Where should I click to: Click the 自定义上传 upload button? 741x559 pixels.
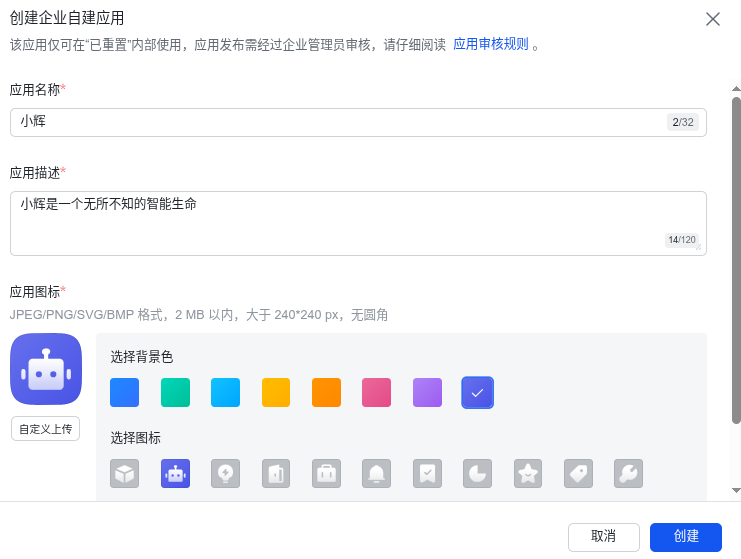click(45, 429)
